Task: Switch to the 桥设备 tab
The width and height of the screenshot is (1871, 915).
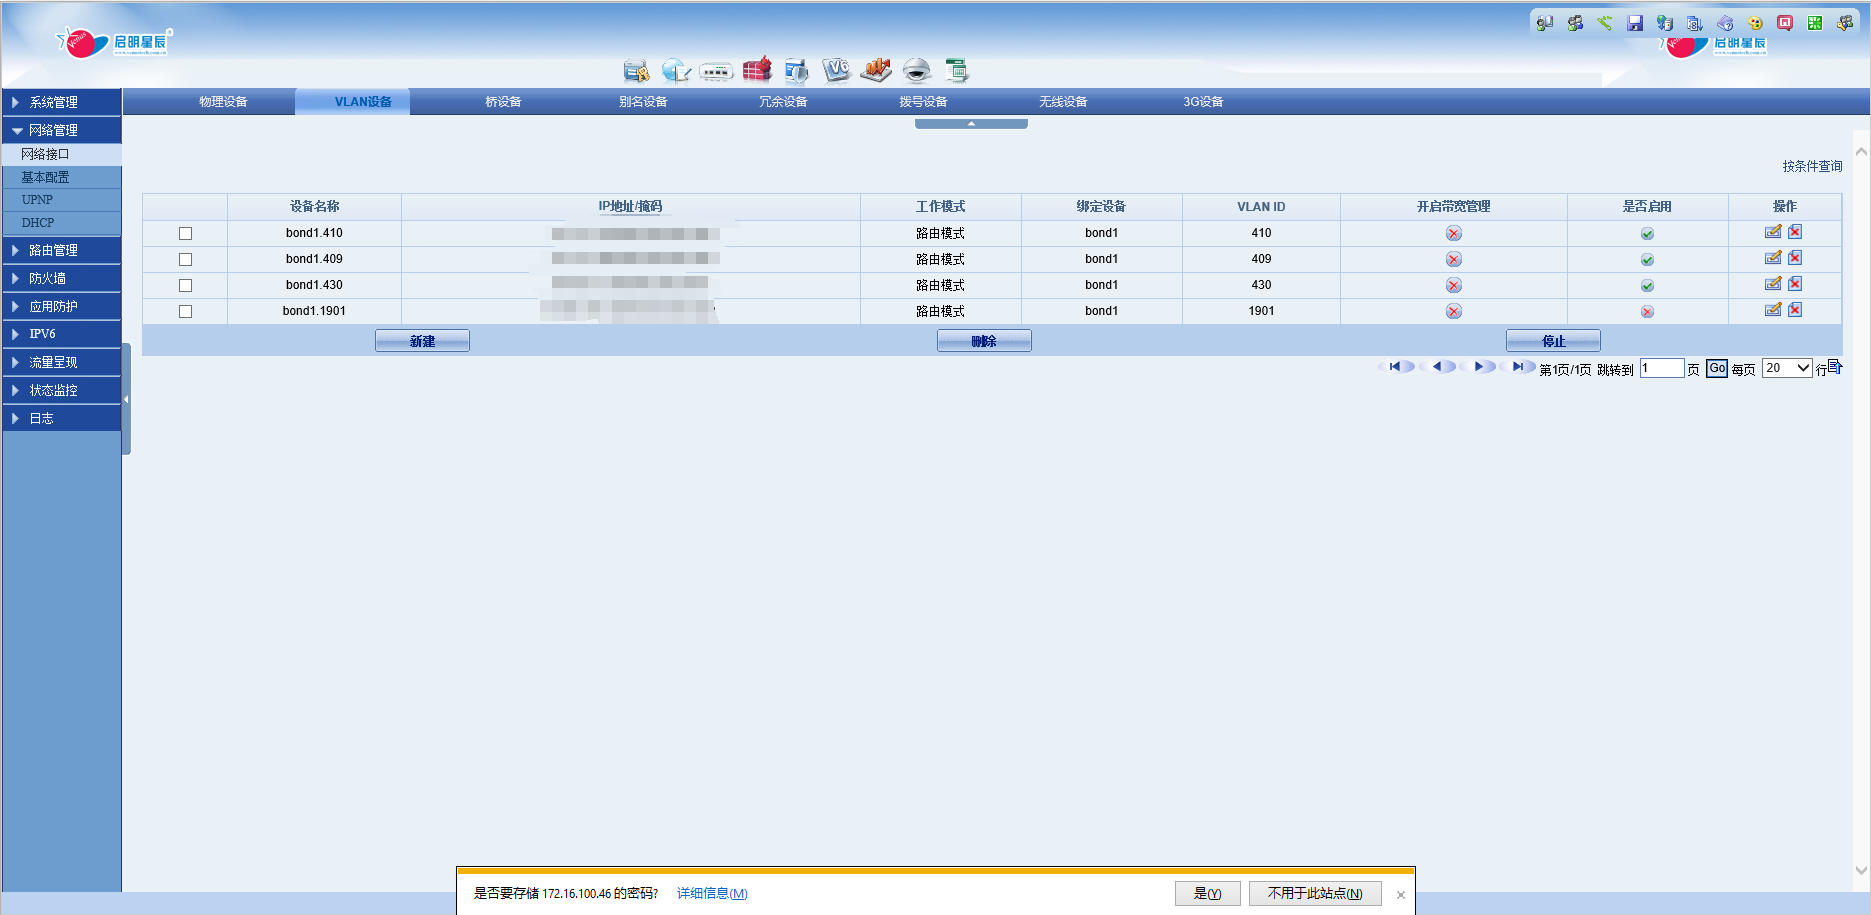Action: (x=503, y=102)
